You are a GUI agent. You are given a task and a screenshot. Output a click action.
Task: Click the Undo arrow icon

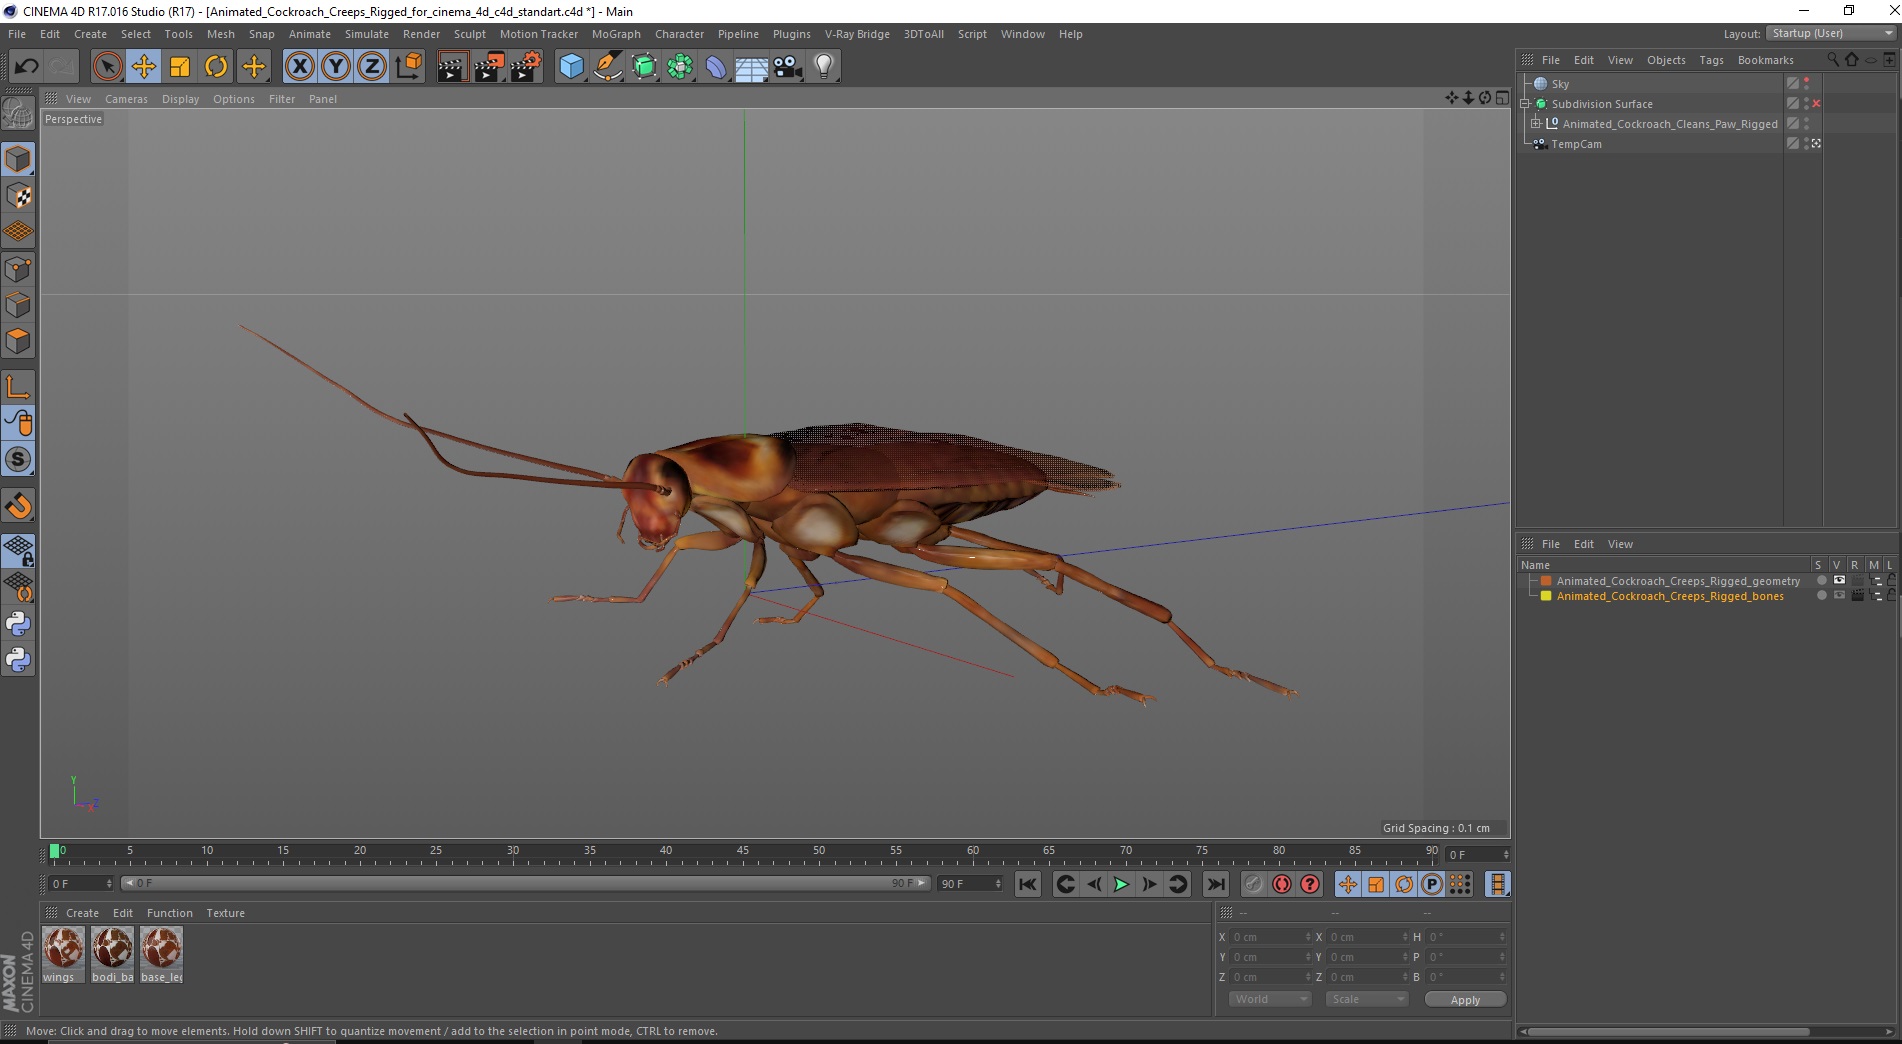pos(27,67)
